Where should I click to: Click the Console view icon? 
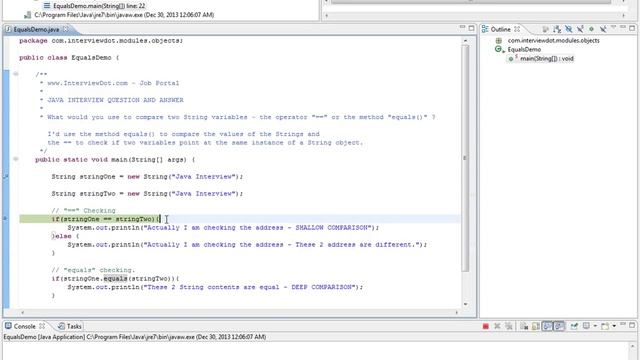point(8,326)
